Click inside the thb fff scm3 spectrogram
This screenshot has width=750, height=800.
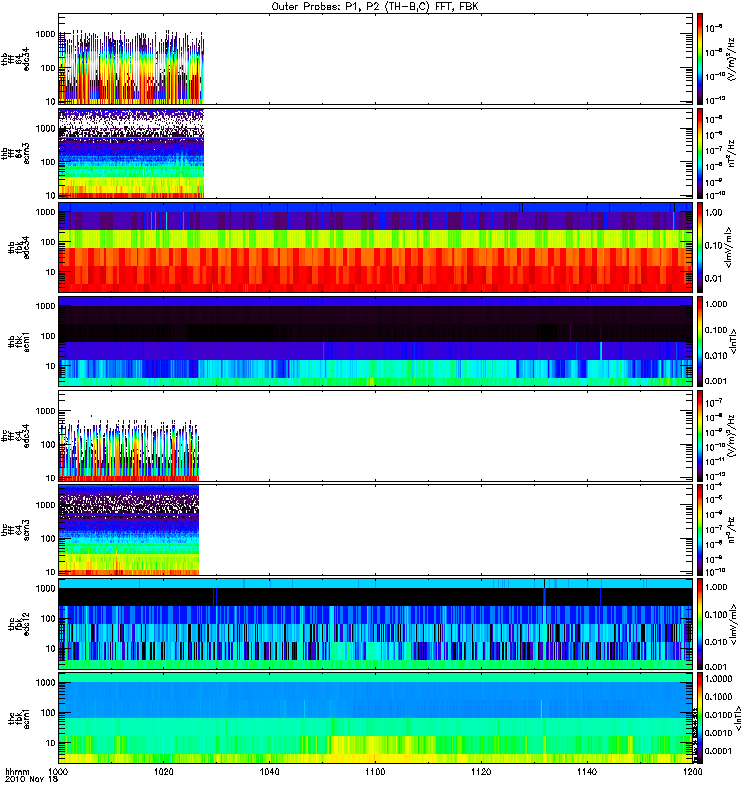(x=376, y=153)
